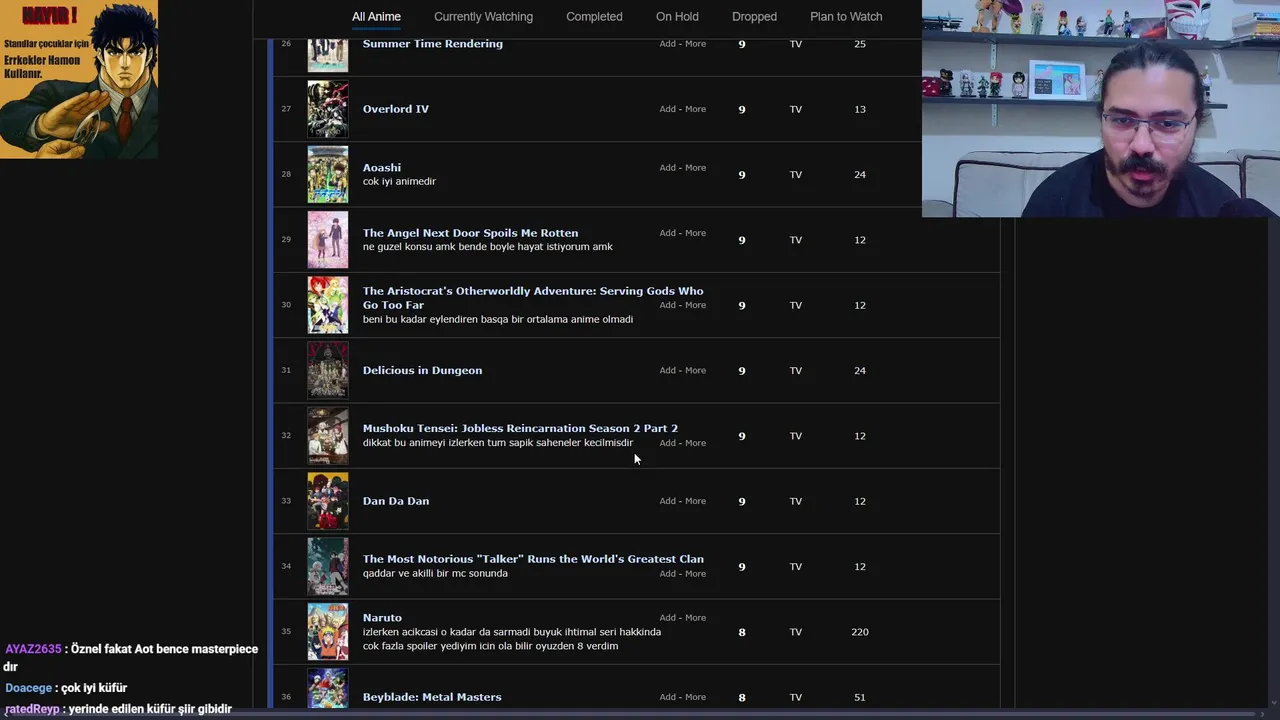The width and height of the screenshot is (1280, 720).
Task: Click the Aoashi cover thumbnail
Action: (328, 175)
